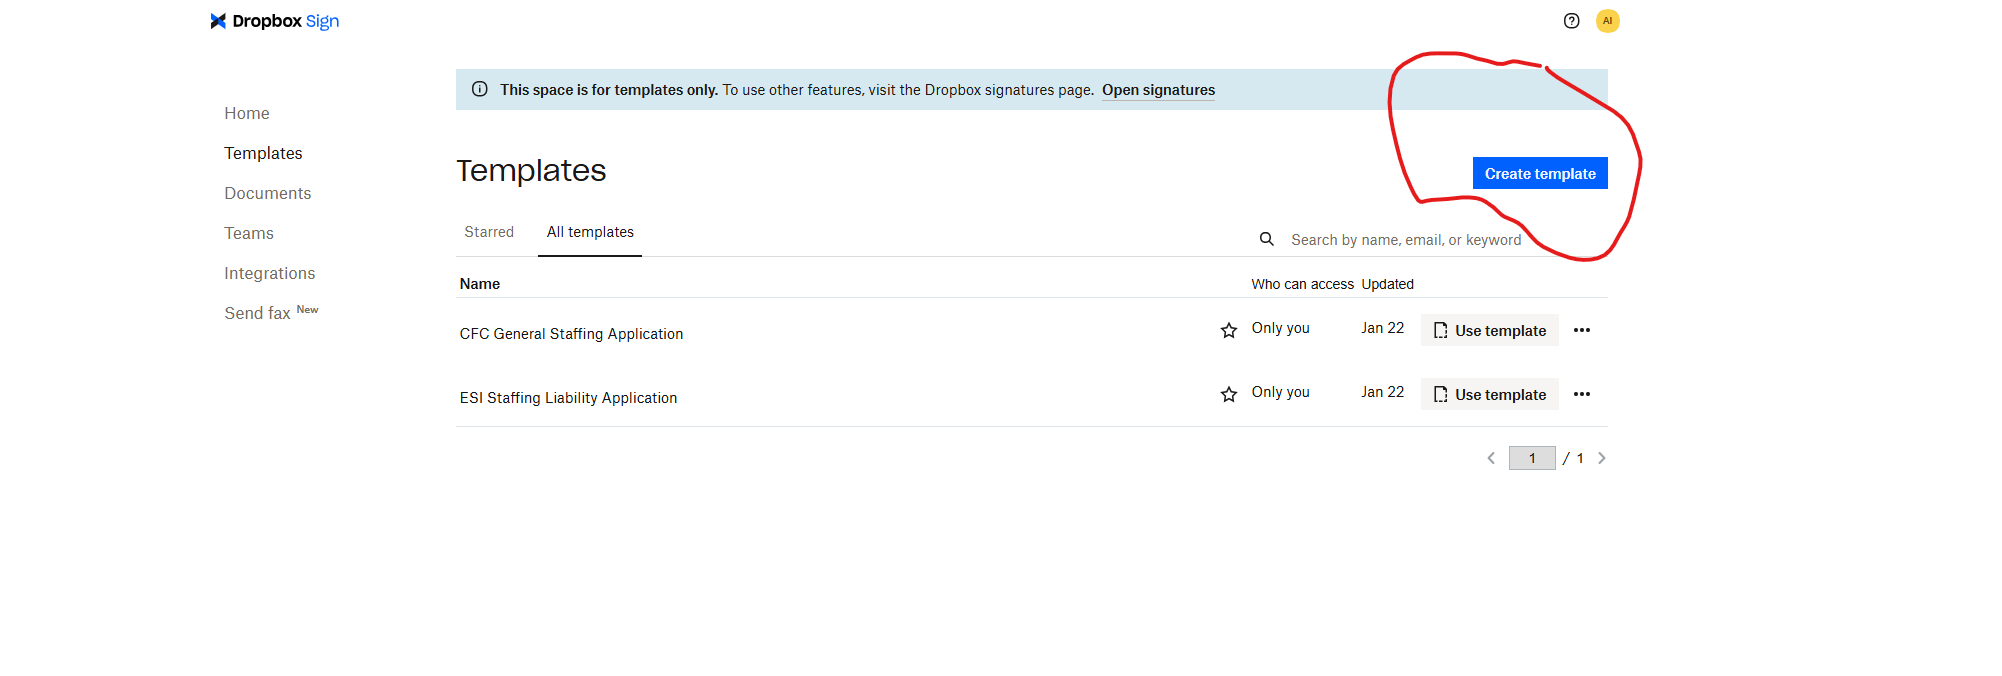Open more options for CFC General Staffing
The height and width of the screenshot is (676, 2002).
pyautogui.click(x=1581, y=330)
